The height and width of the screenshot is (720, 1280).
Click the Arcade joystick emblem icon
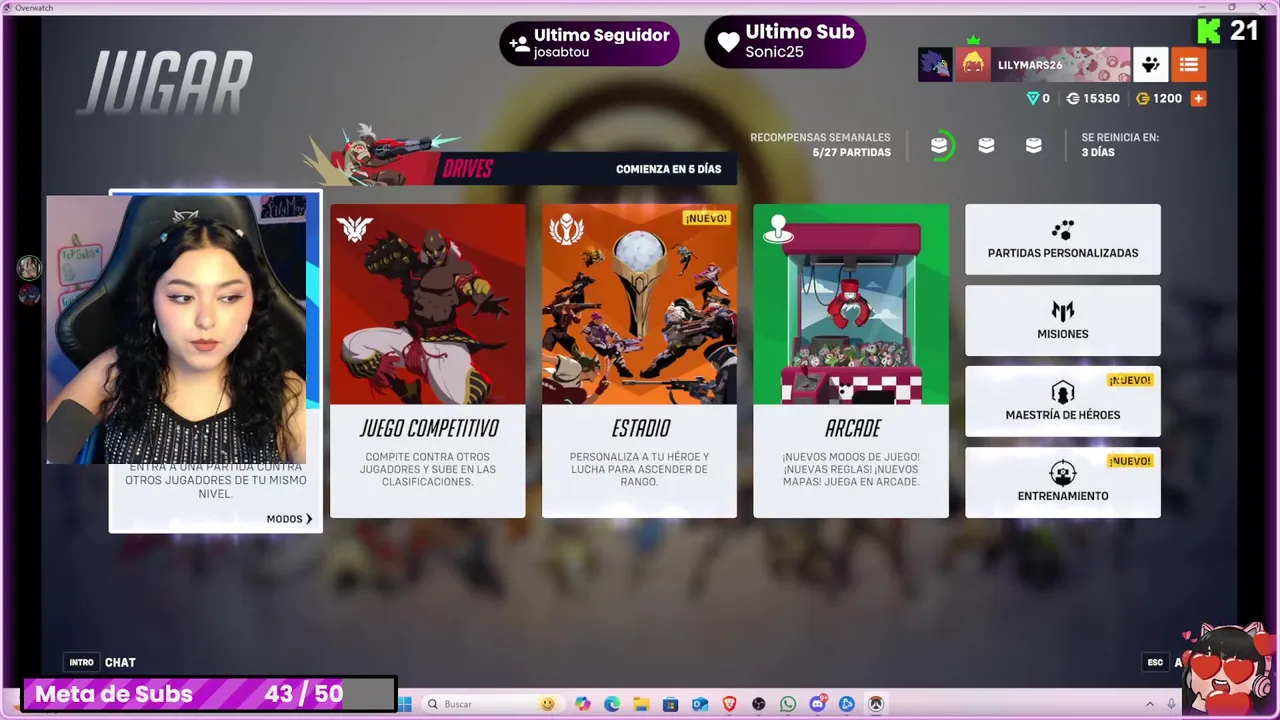(x=778, y=229)
